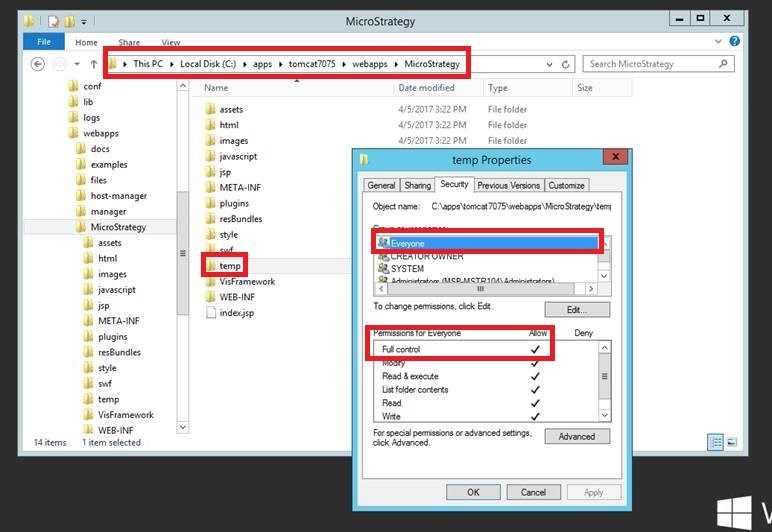Open Customize Quick Access Toolbar dropdown

pos(84,22)
